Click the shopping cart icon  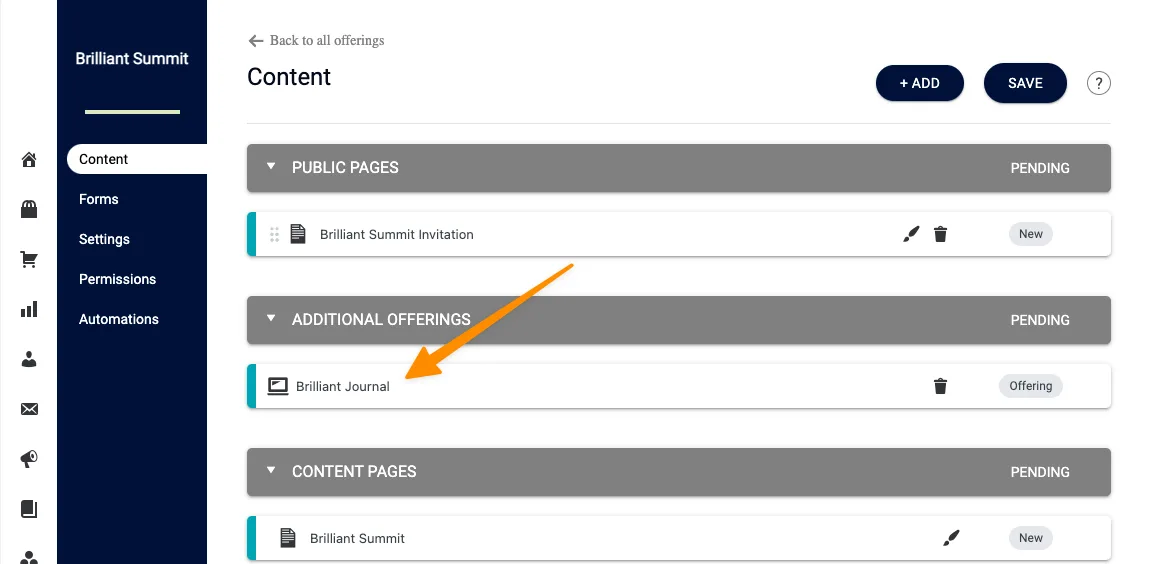coord(29,259)
